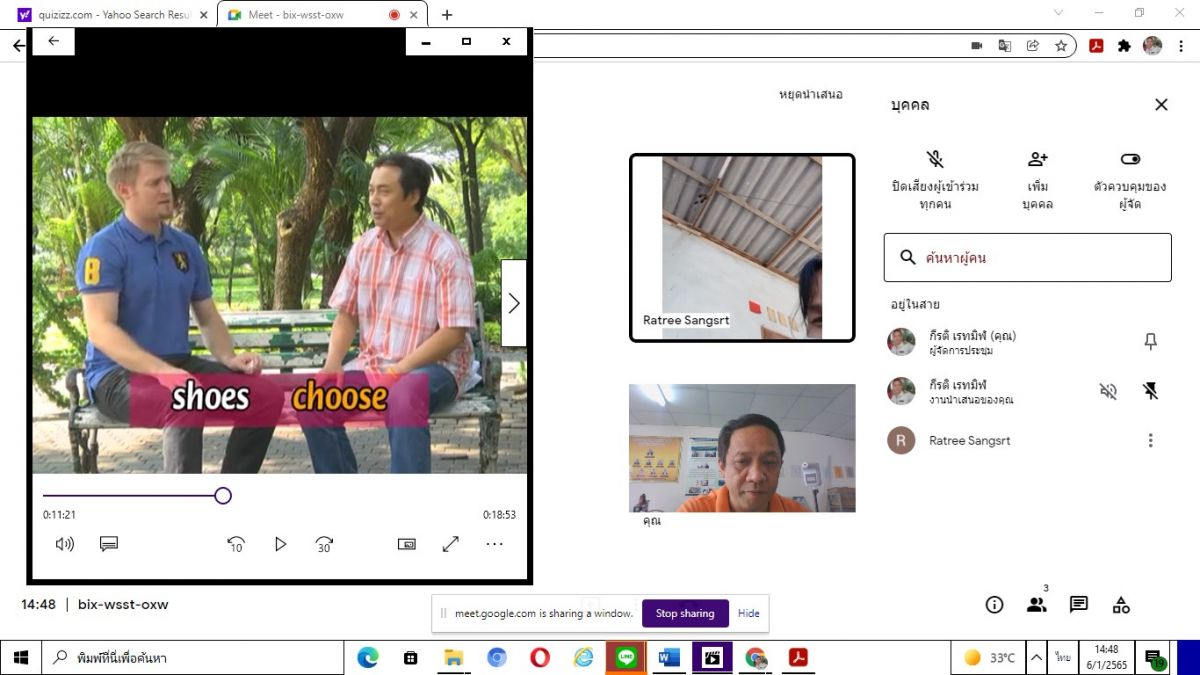The width and height of the screenshot is (1200, 675).
Task: Hide the sharing notification bar
Action: (749, 613)
